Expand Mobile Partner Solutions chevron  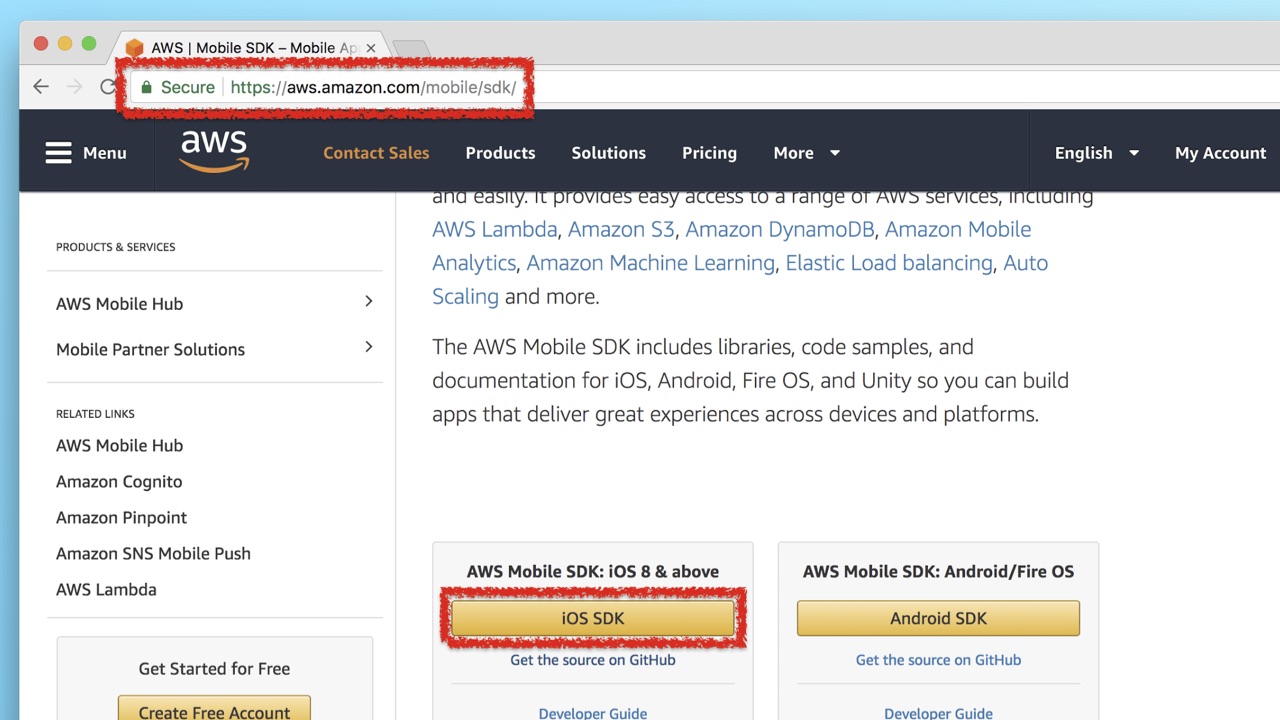(368, 347)
